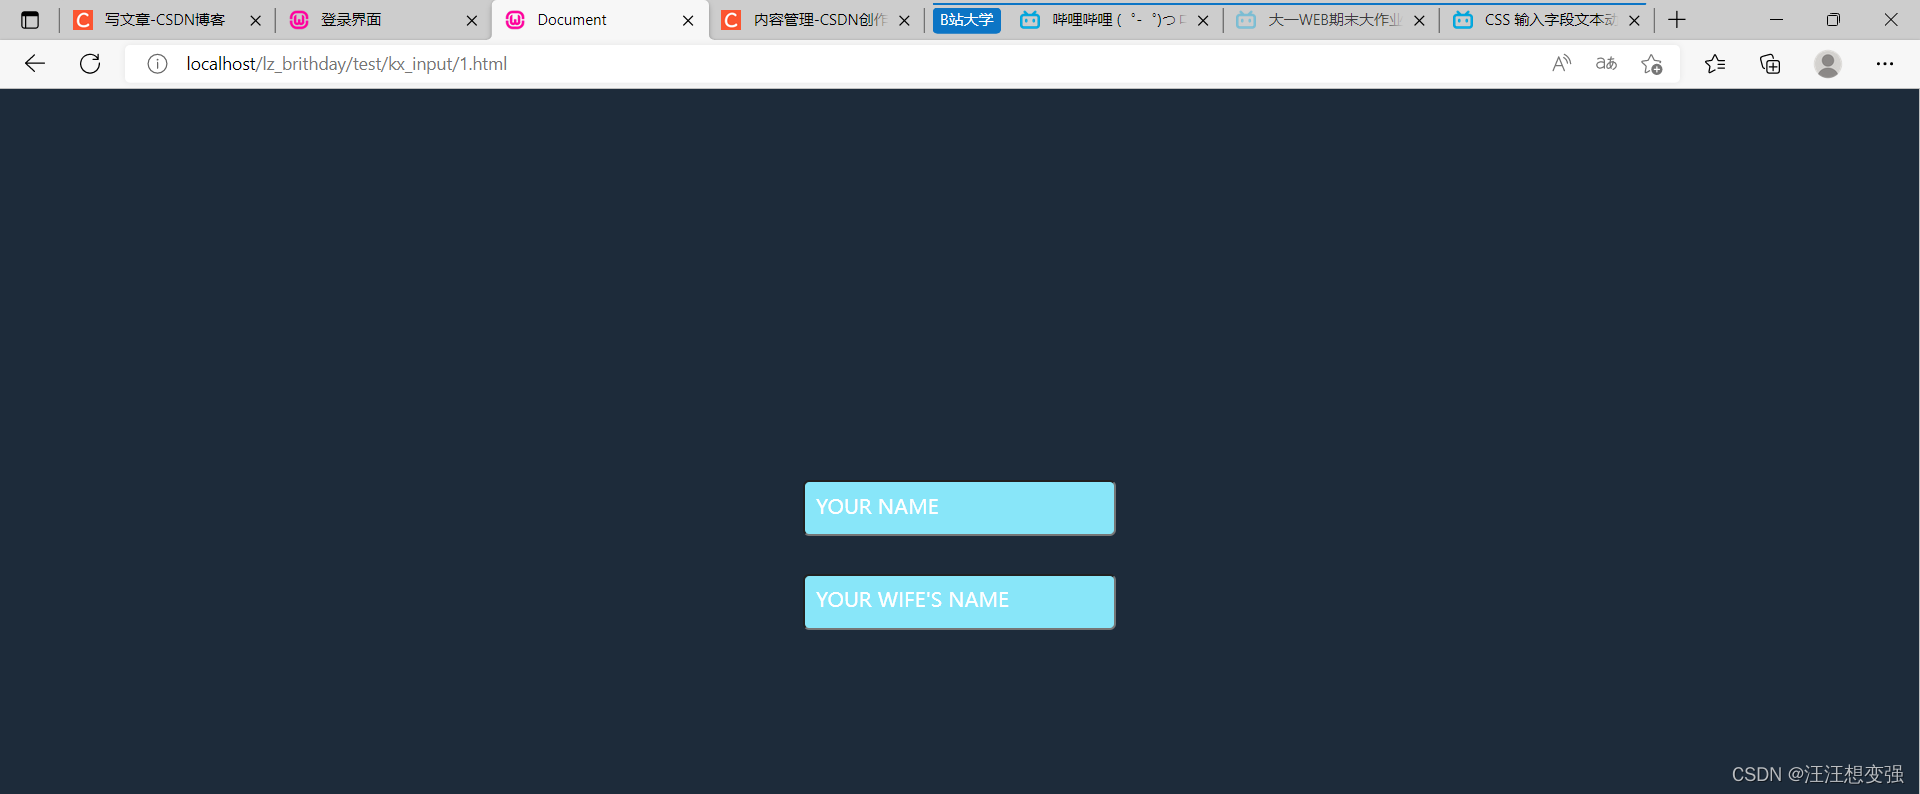
Task: Open the read aloud icon
Action: coord(1561,64)
